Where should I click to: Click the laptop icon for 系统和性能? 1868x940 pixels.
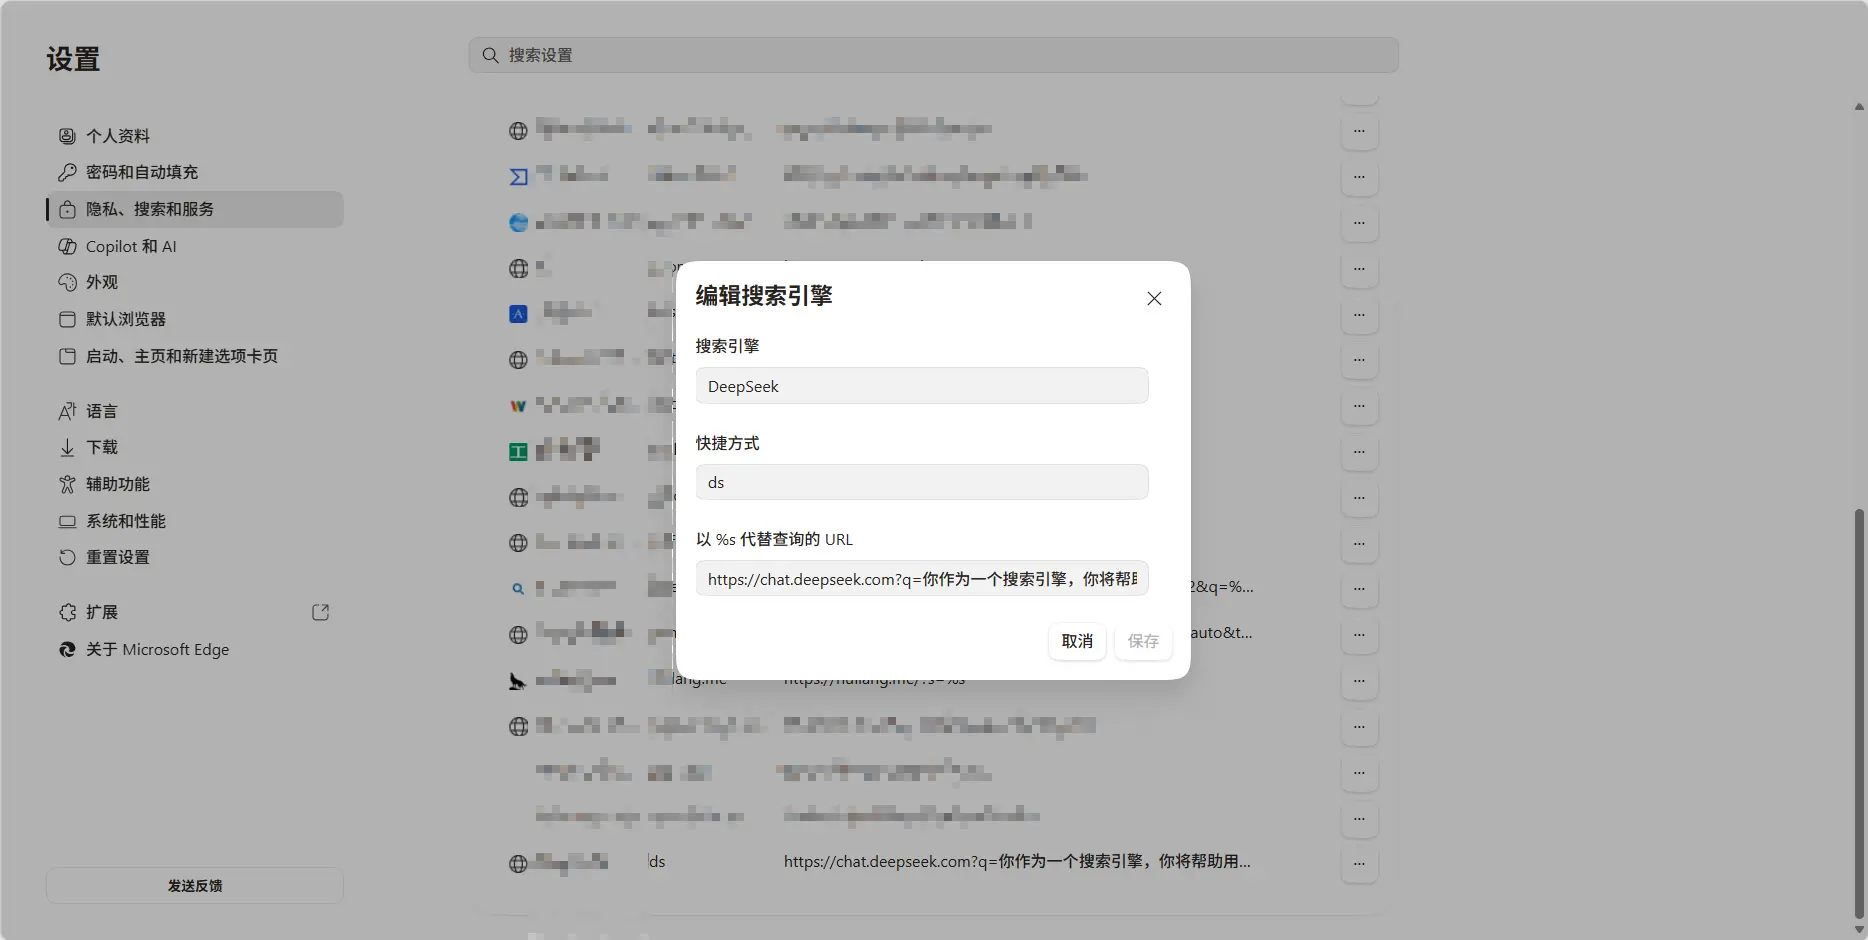pyautogui.click(x=67, y=521)
